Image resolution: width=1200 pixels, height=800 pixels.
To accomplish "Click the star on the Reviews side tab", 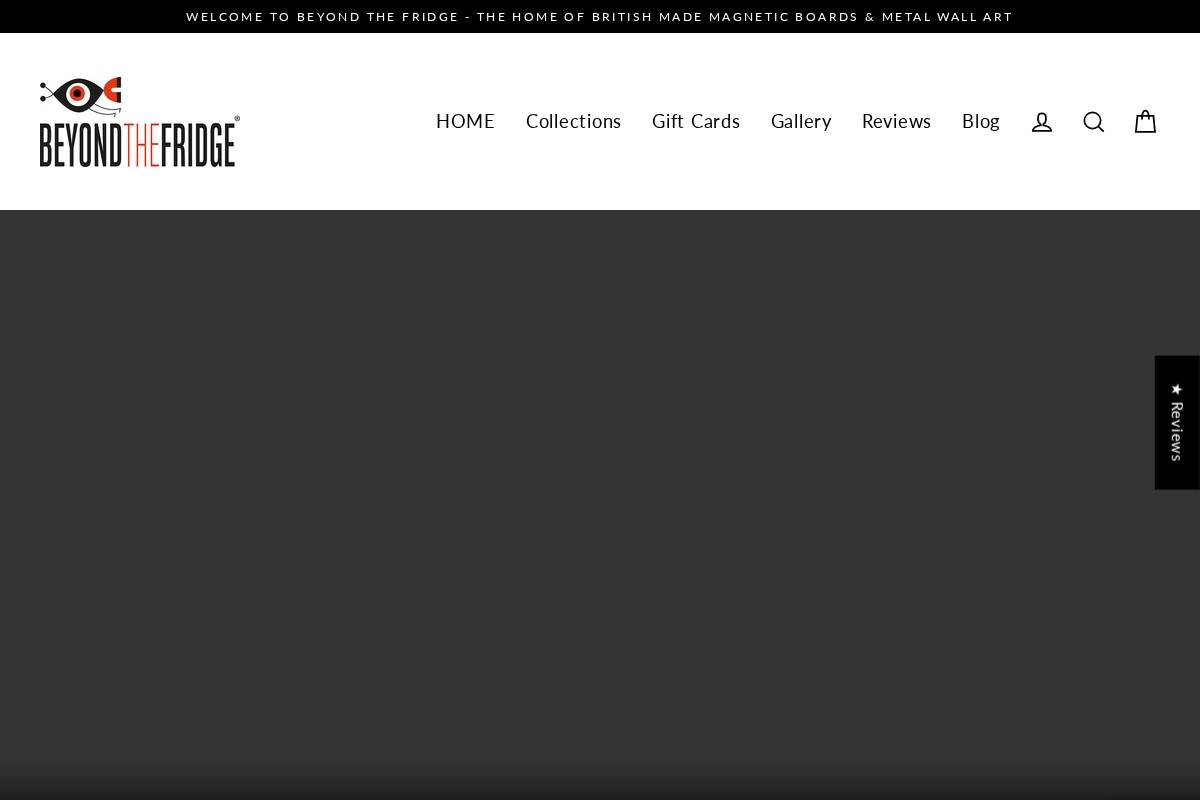I will click(1177, 389).
